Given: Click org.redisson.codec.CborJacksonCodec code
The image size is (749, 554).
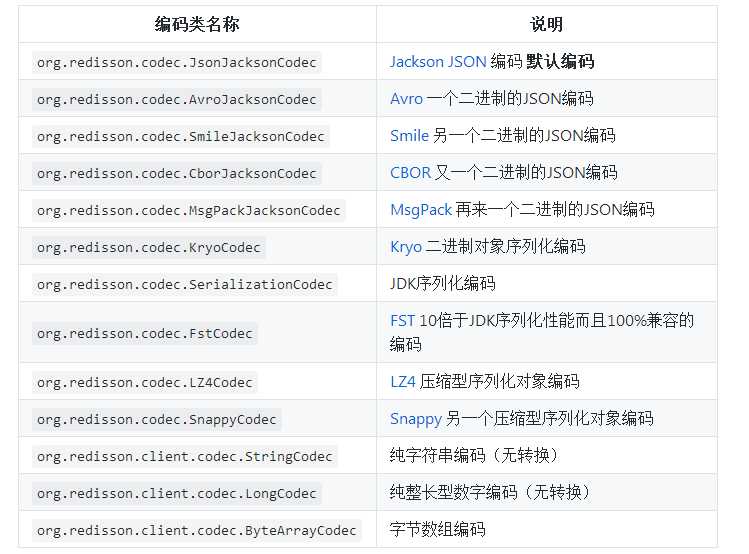Looking at the screenshot, I should tap(177, 173).
